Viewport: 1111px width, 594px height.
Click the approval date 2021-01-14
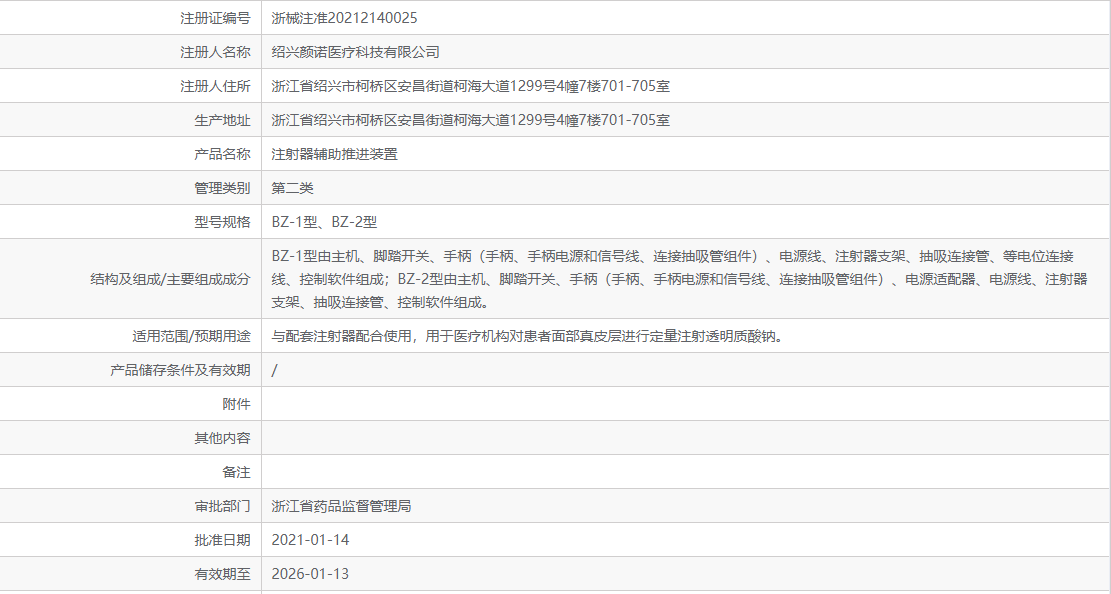tap(311, 539)
